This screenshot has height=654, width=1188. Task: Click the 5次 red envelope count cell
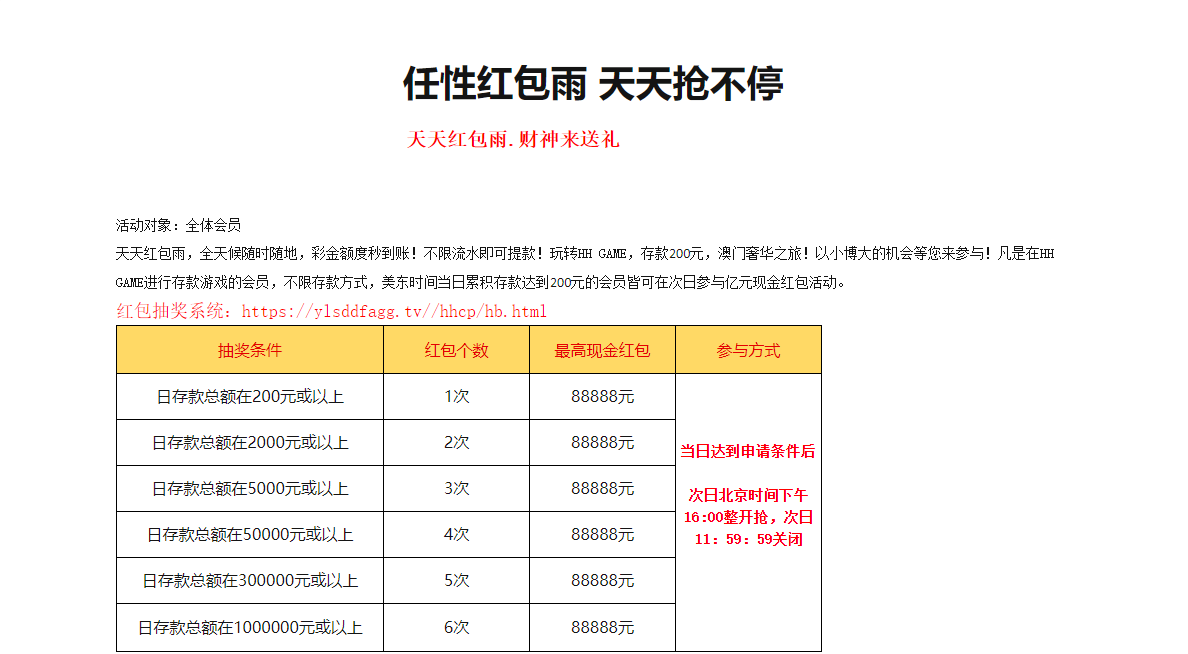click(456, 581)
